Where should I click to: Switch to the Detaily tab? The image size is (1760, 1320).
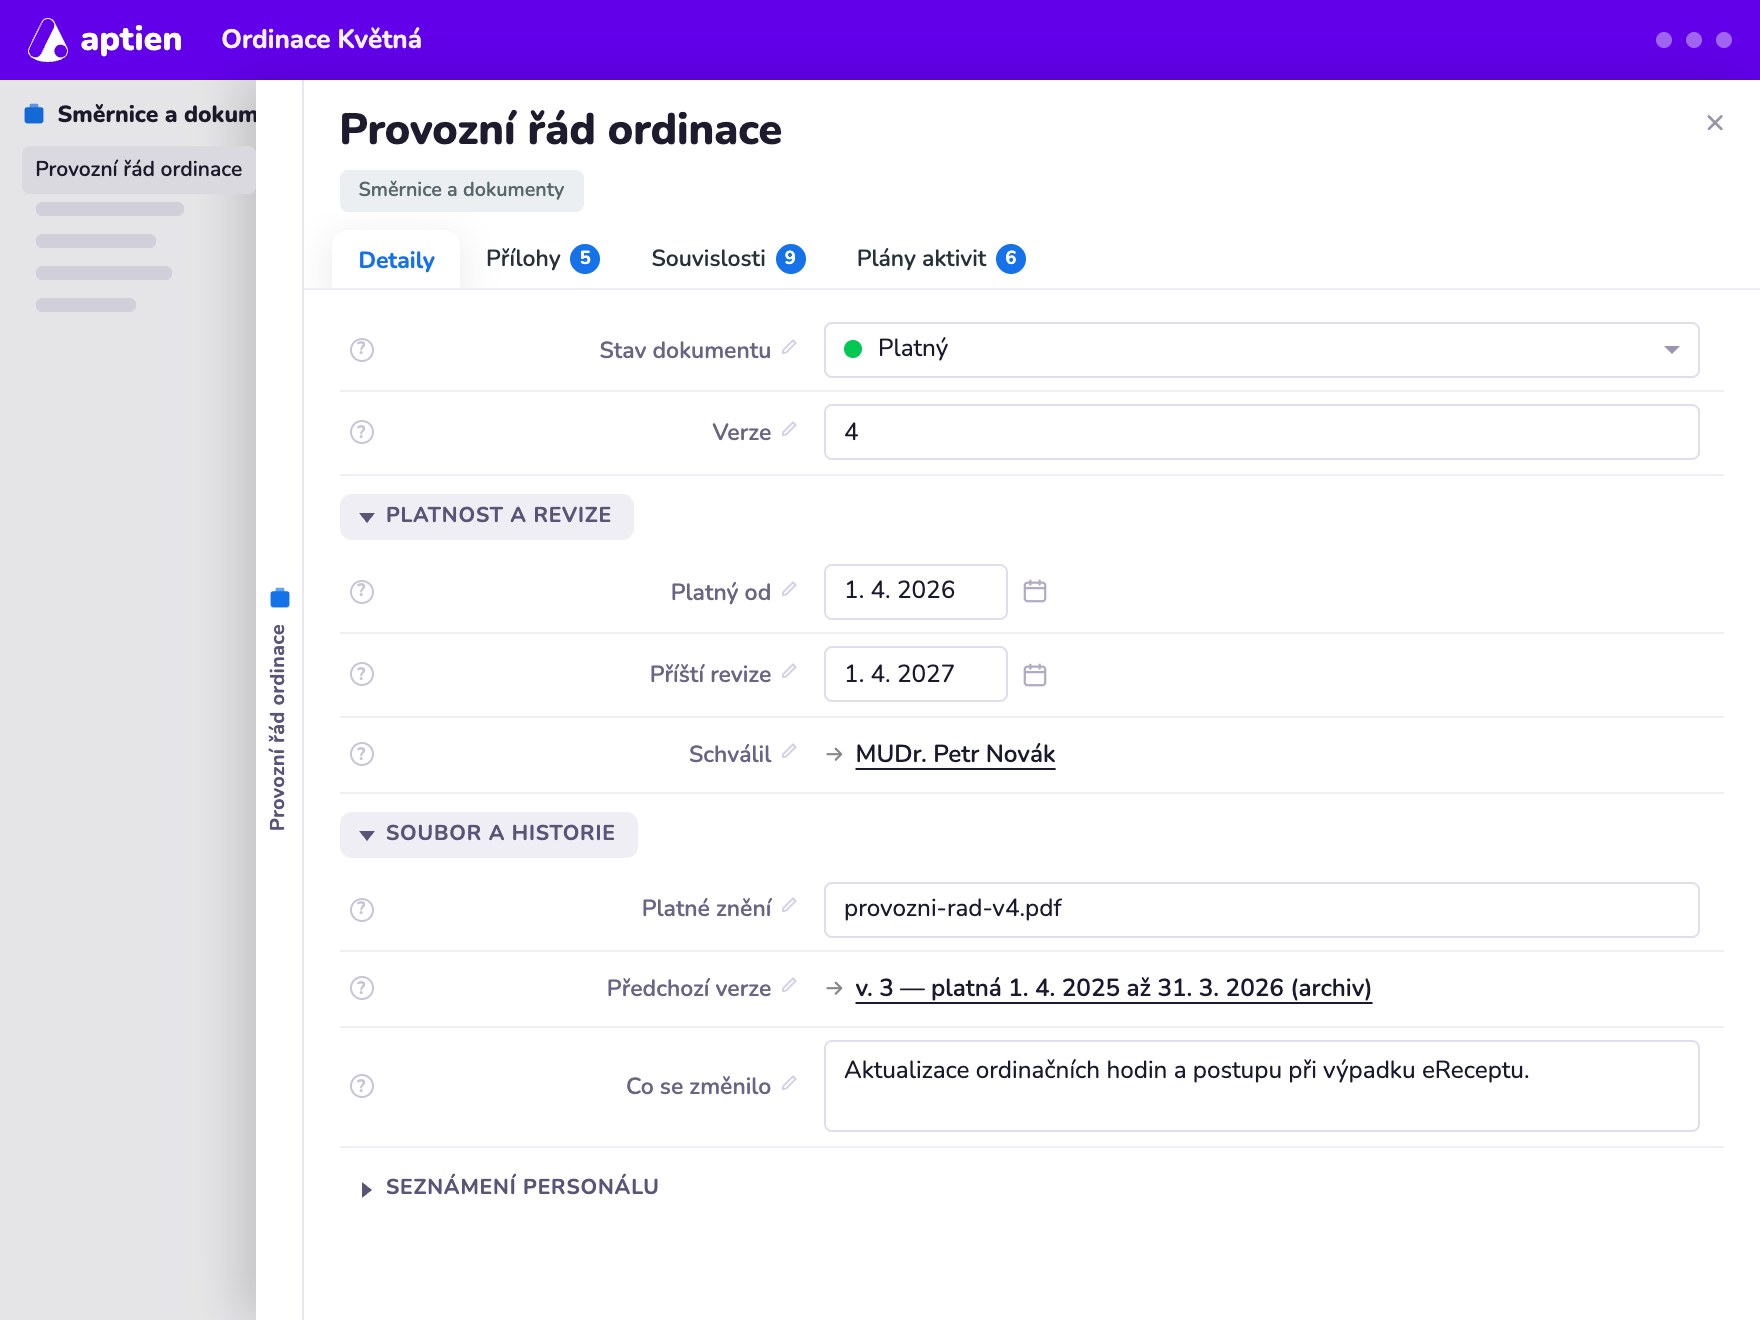point(396,260)
